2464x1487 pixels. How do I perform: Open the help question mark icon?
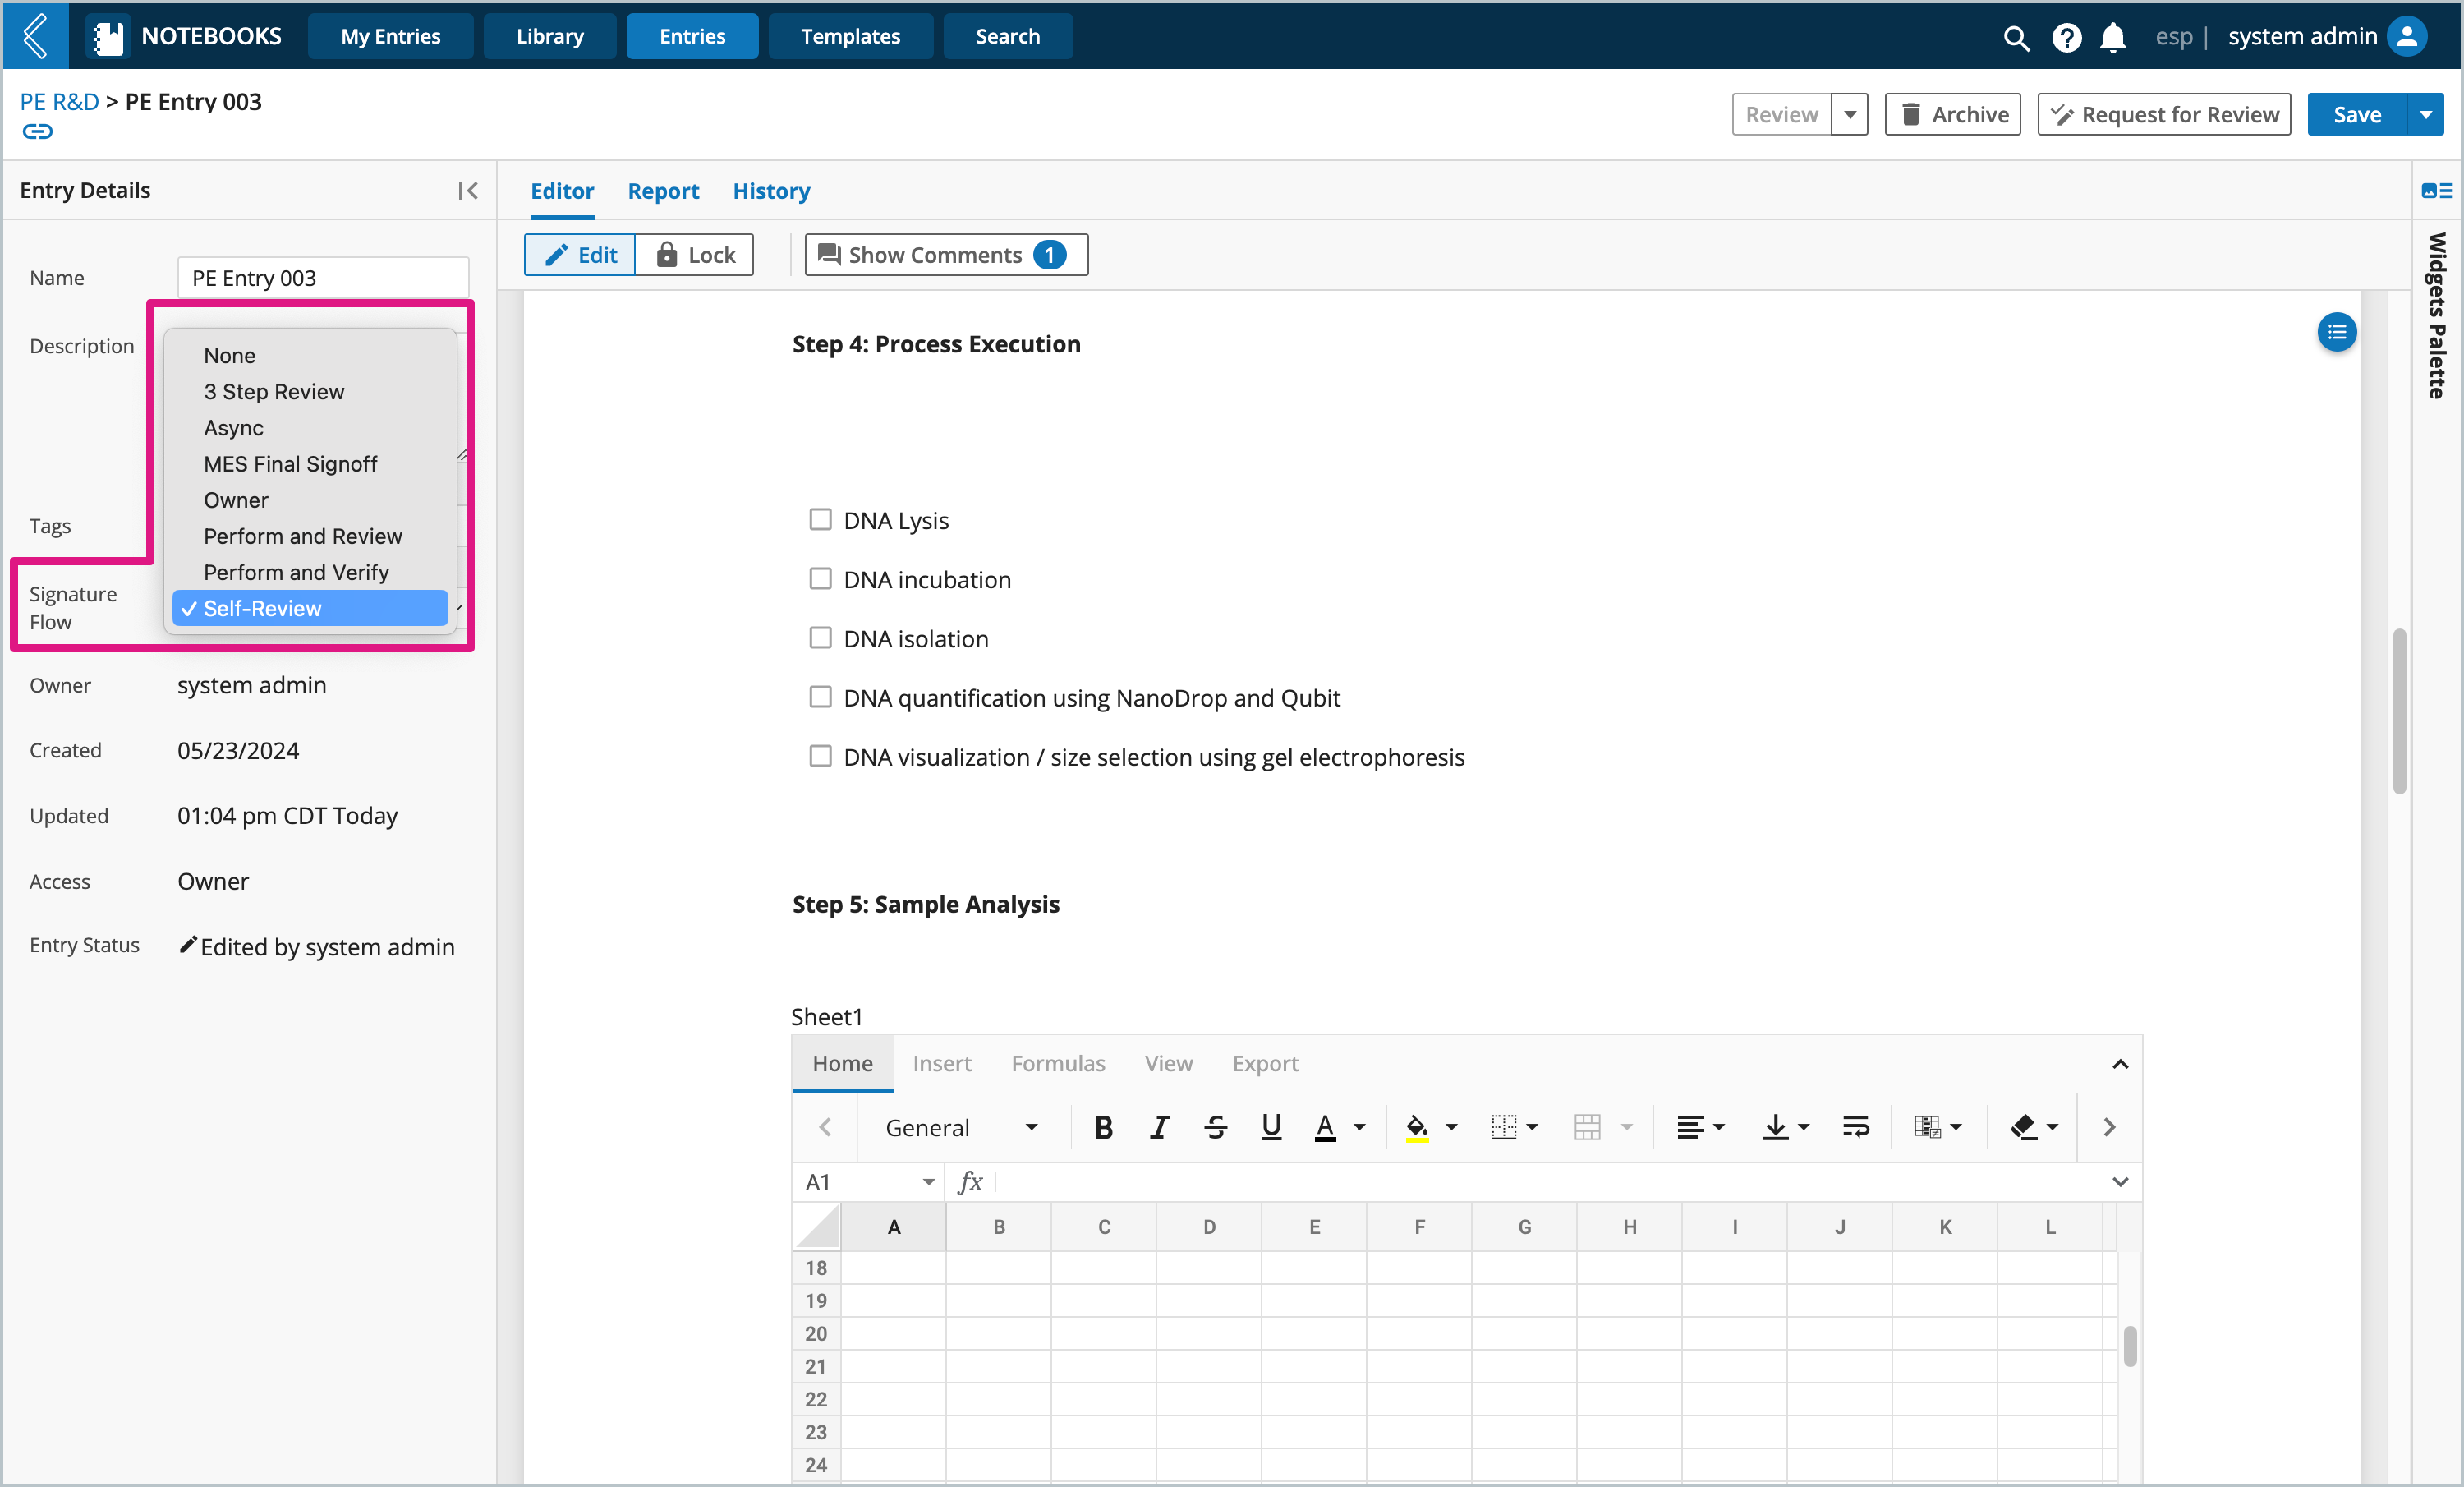pyautogui.click(x=2066, y=37)
